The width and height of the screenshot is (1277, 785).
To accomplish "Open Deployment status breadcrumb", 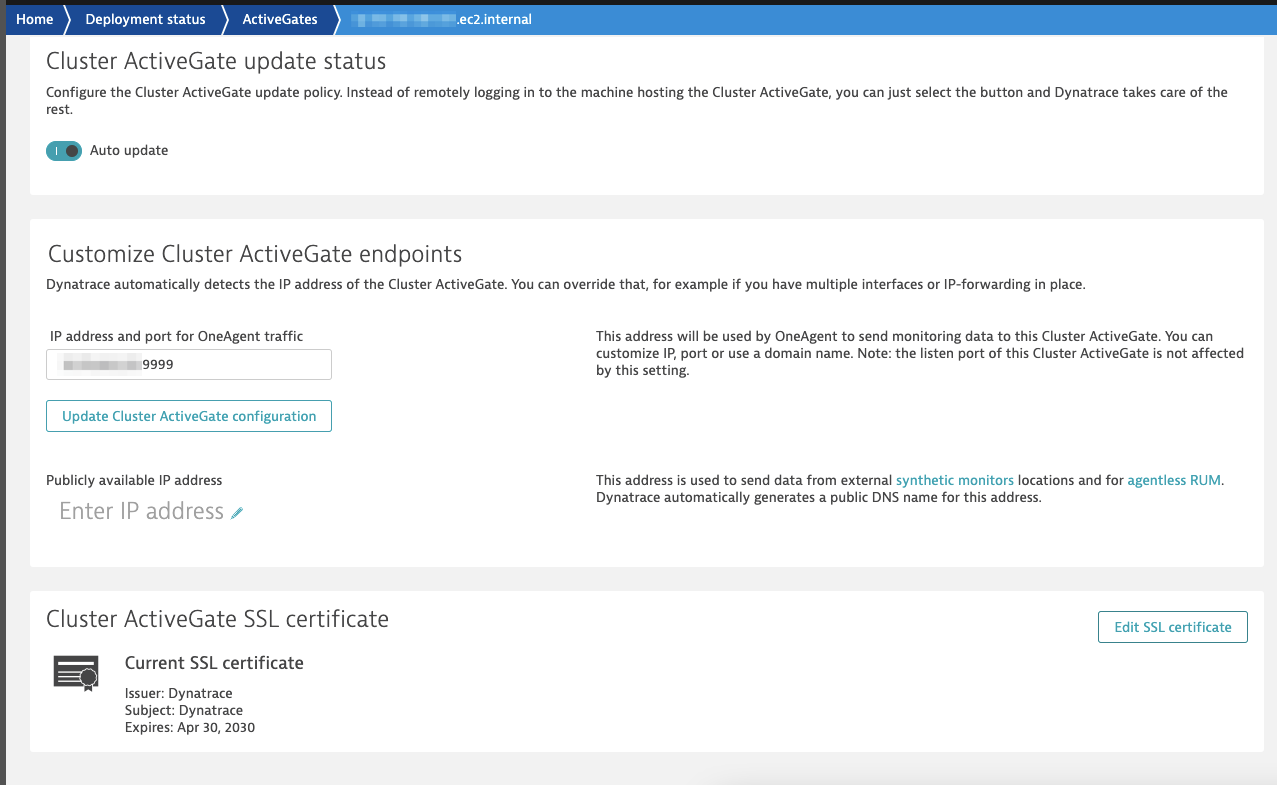I will pyautogui.click(x=145, y=19).
